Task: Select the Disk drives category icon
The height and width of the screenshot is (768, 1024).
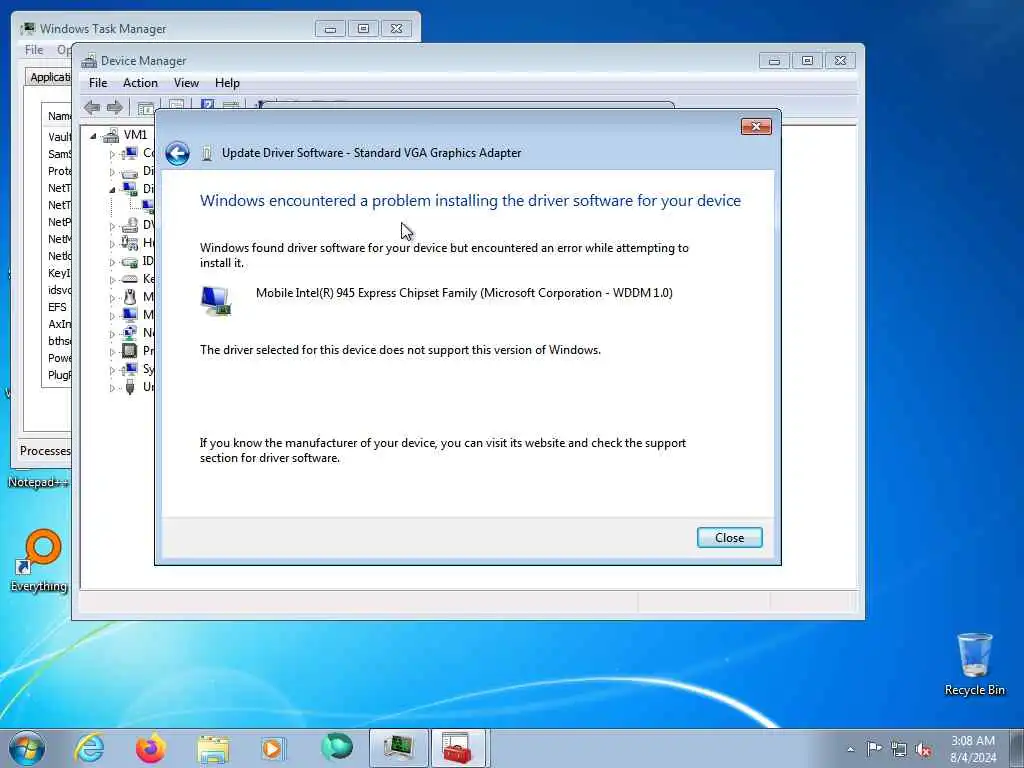Action: 130,172
